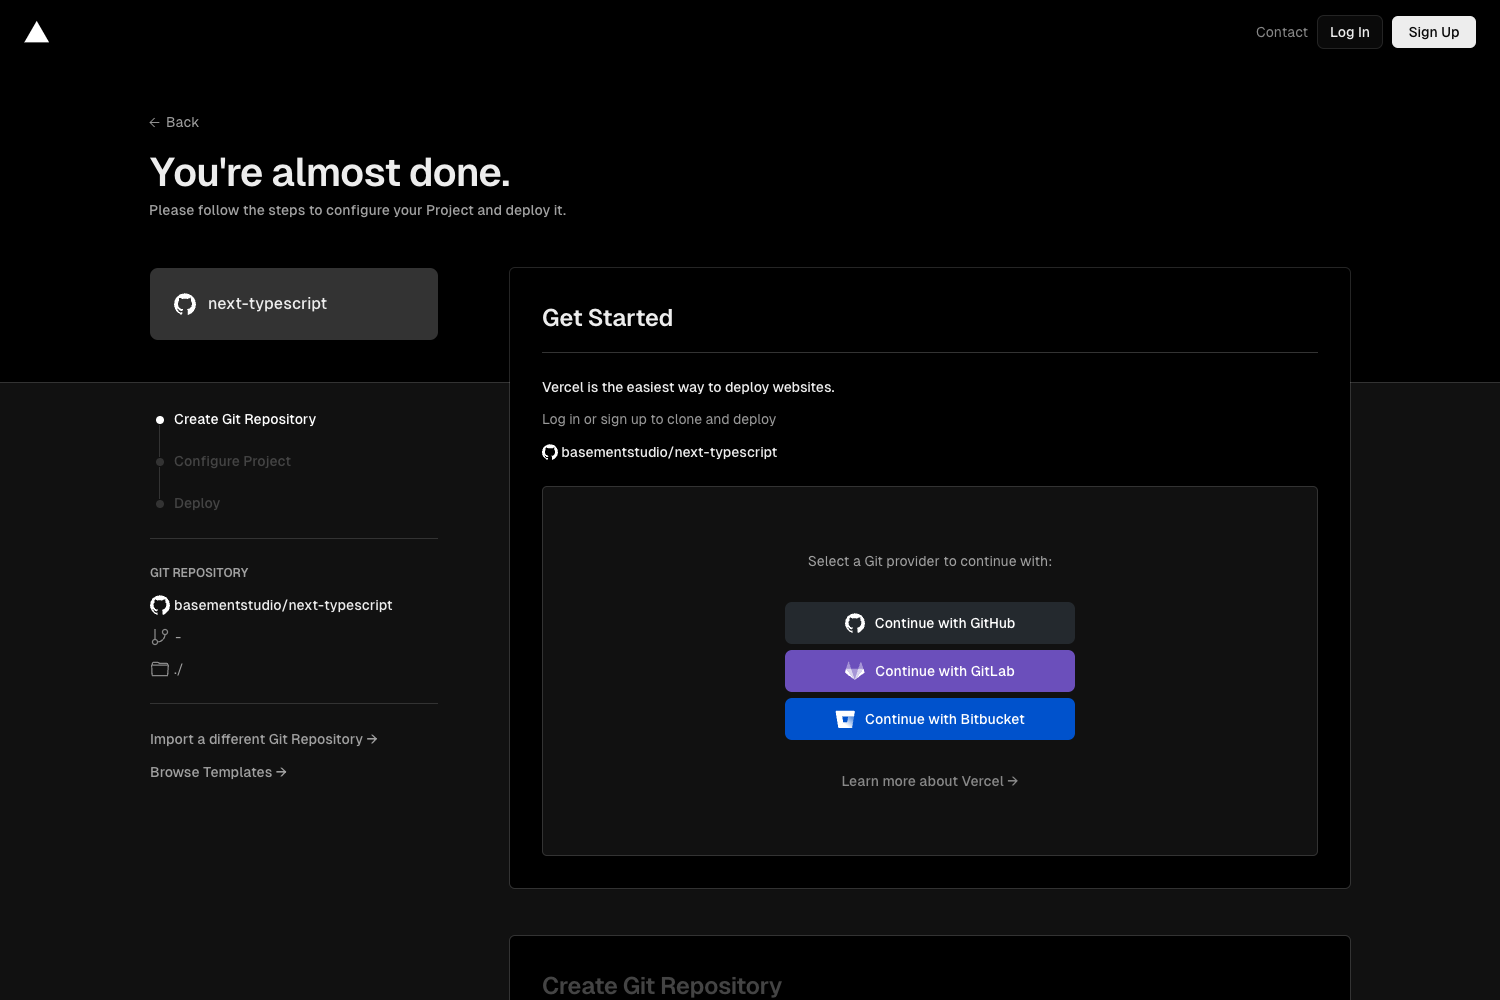Screen dimensions: 1500x1000
Task: Select the Deploy step
Action: tap(196, 503)
